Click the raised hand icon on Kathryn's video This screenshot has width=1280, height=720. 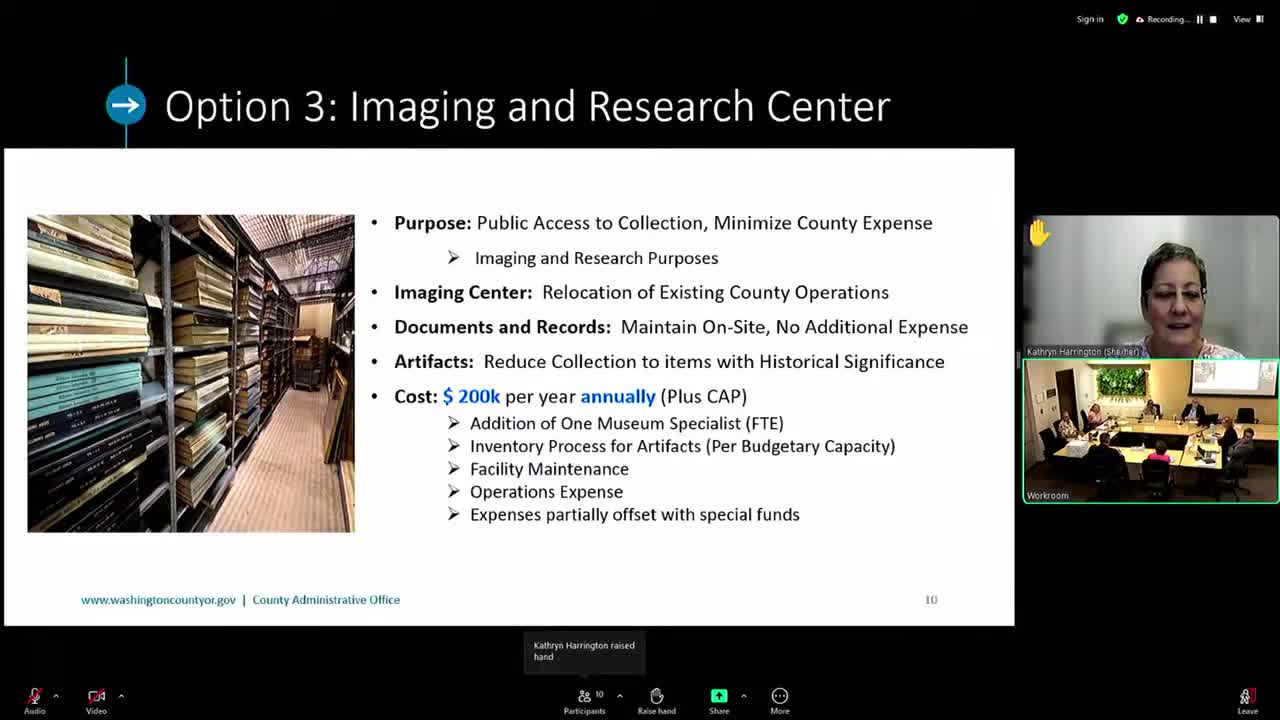click(x=1039, y=234)
